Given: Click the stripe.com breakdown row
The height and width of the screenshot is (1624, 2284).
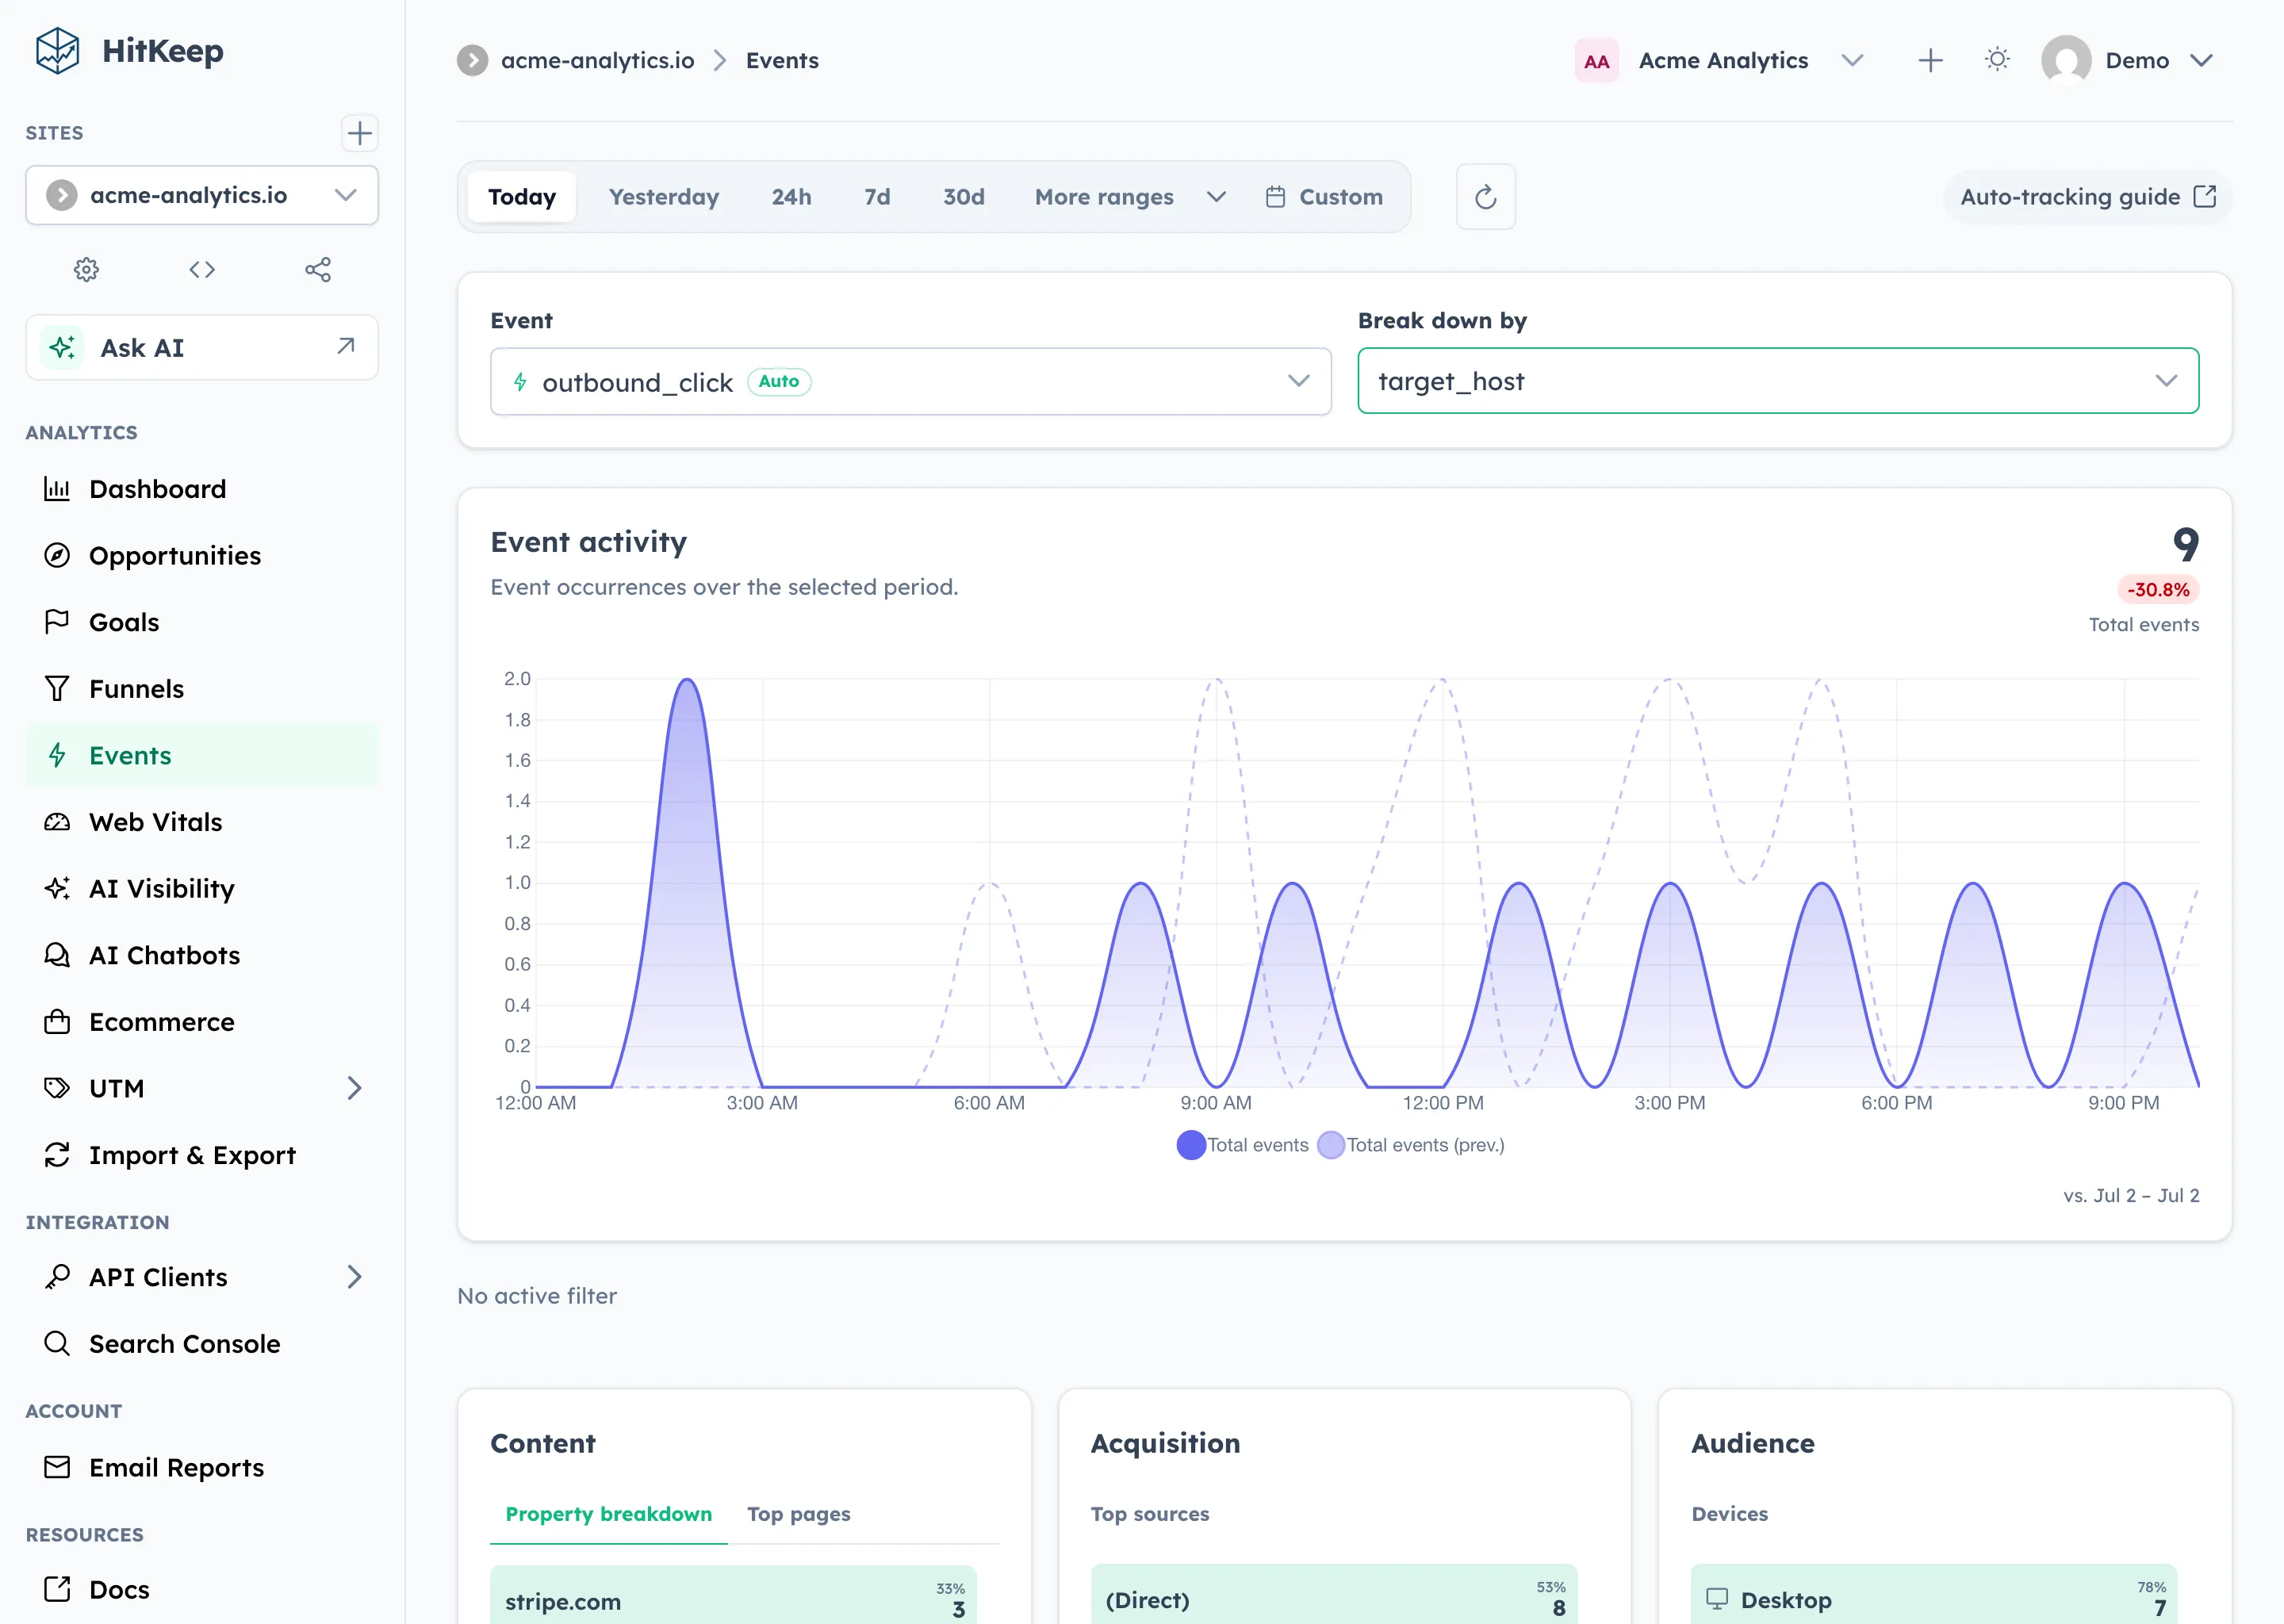Looking at the screenshot, I should tap(733, 1595).
